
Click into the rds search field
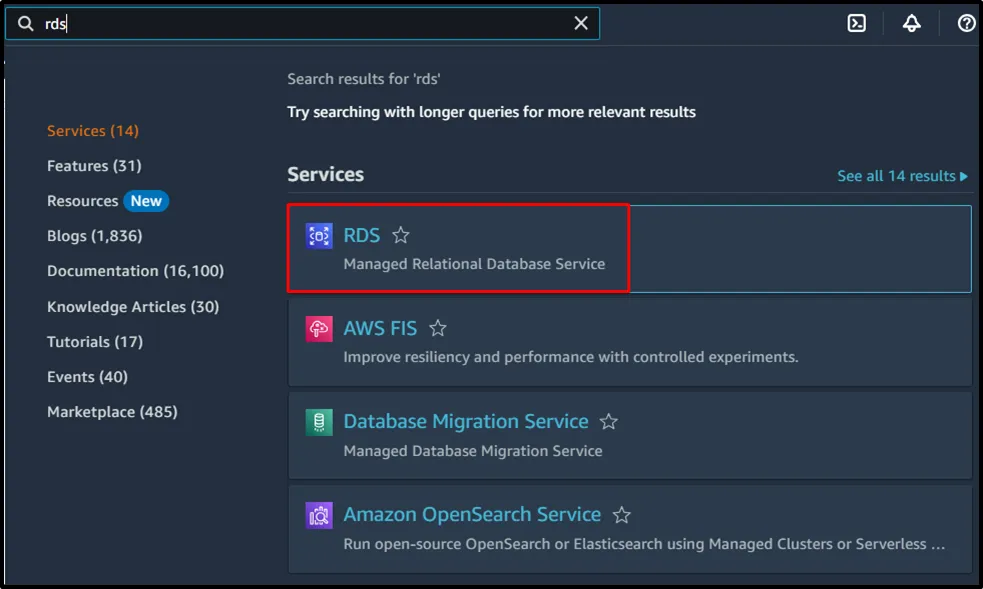pyautogui.click(x=300, y=24)
